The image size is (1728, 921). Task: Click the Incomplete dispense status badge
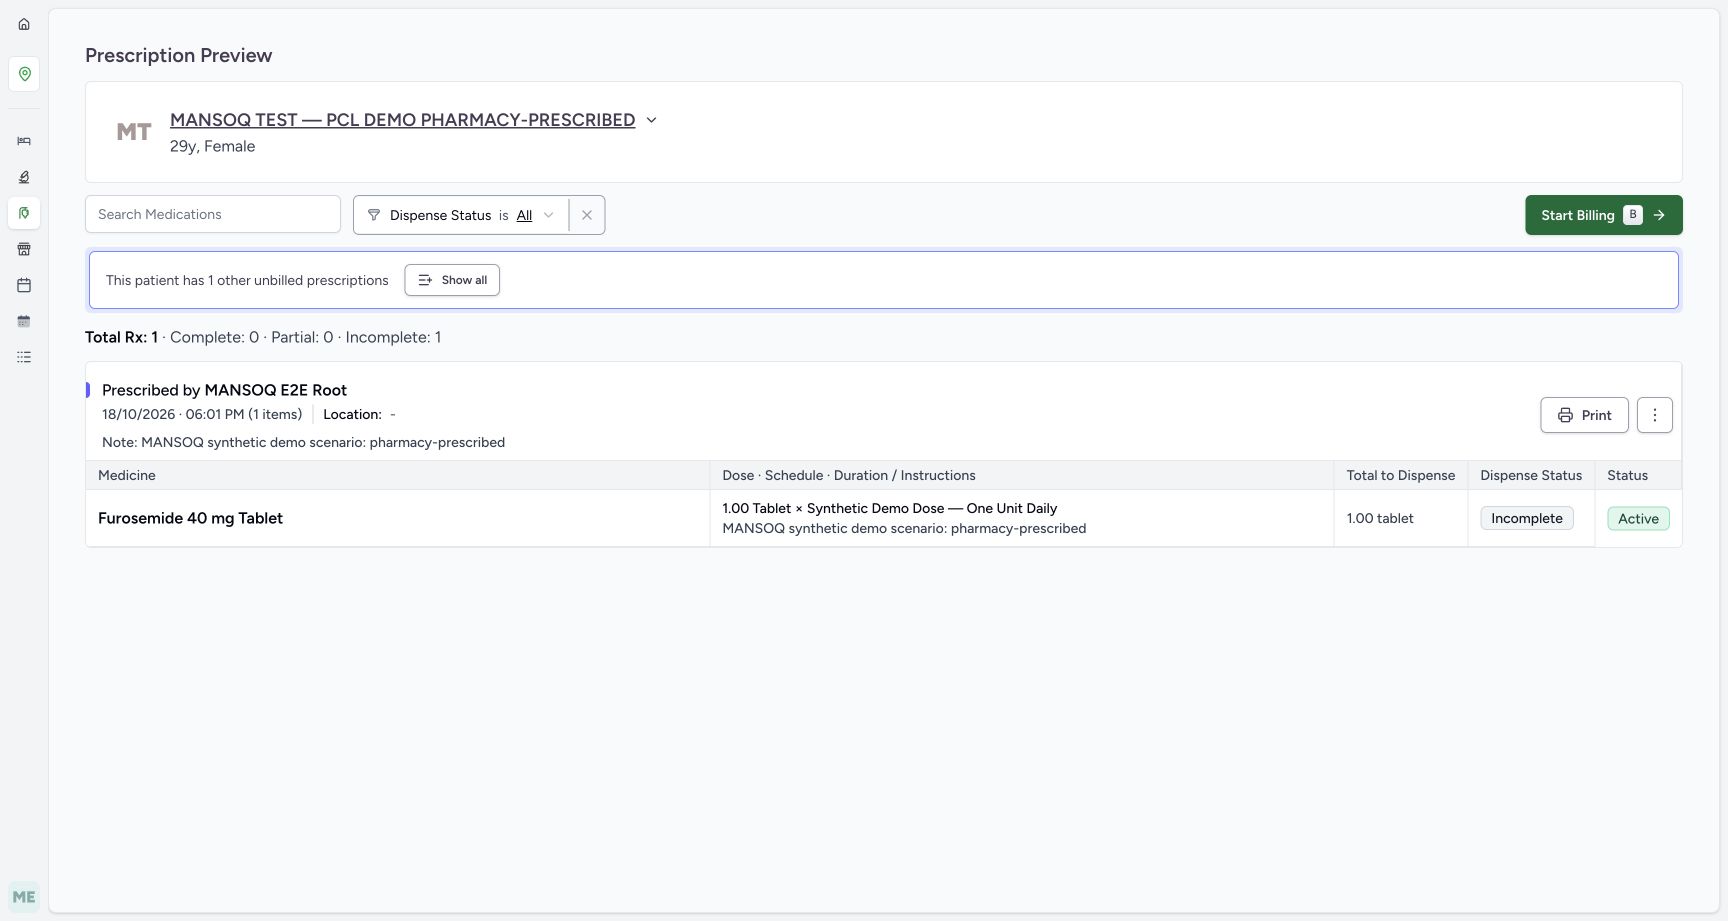1527,518
